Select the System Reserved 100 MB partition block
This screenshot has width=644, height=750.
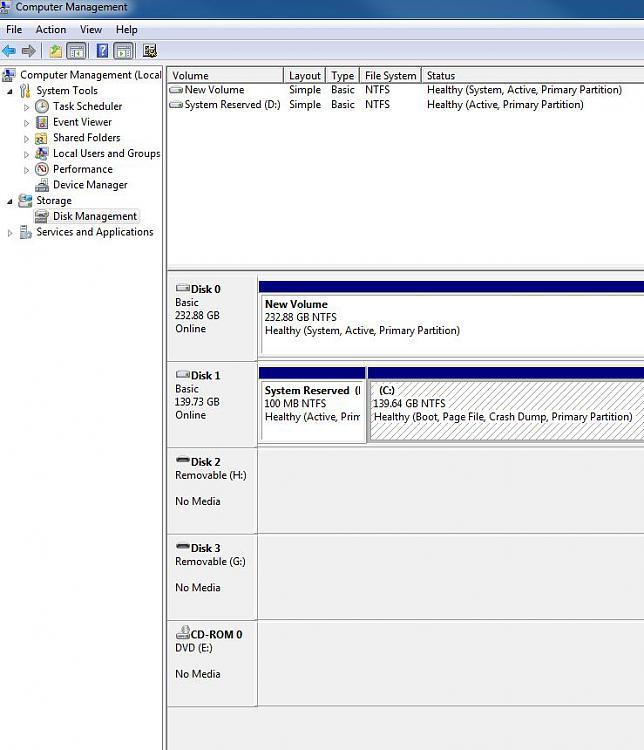pyautogui.click(x=312, y=411)
